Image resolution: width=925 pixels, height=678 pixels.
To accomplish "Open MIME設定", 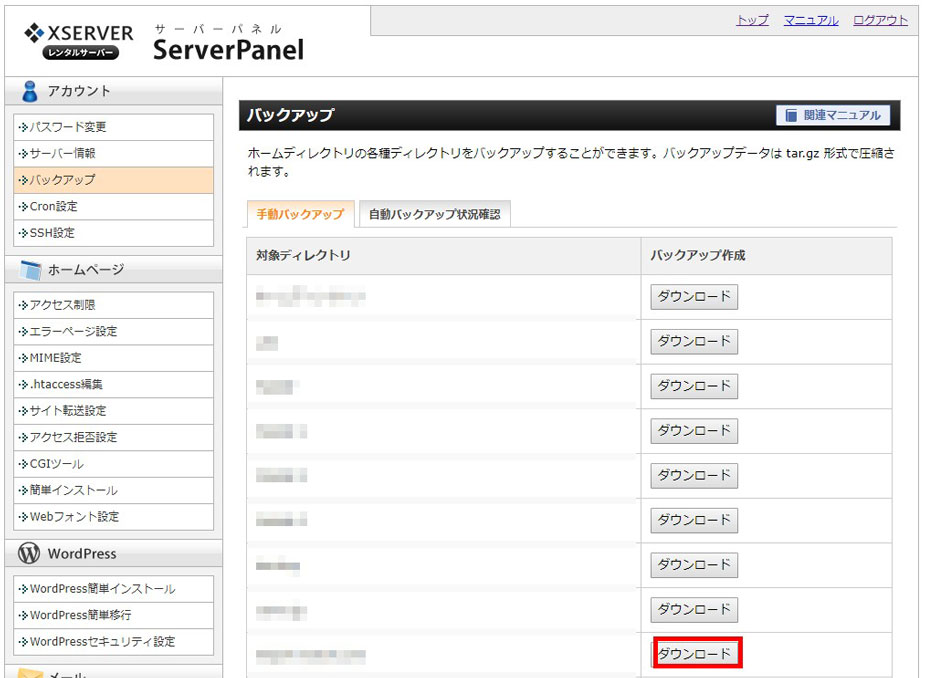I will pos(113,358).
